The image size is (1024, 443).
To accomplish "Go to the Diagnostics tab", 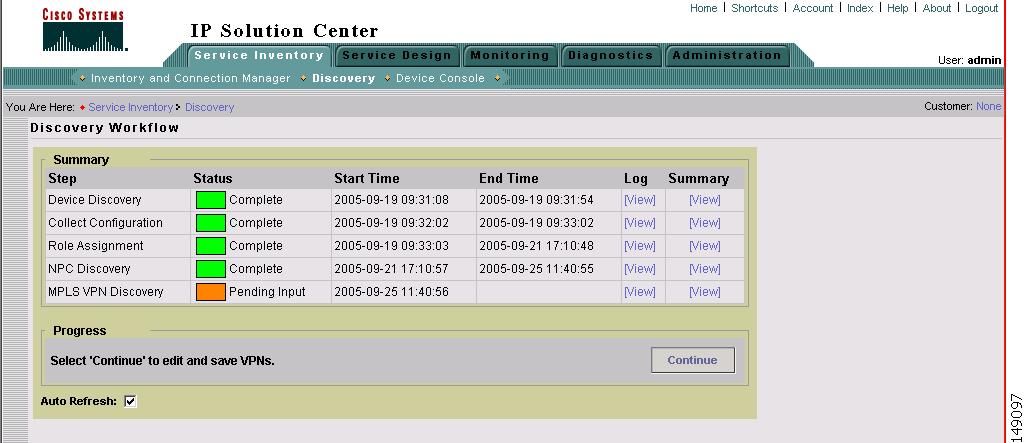I will coord(611,56).
